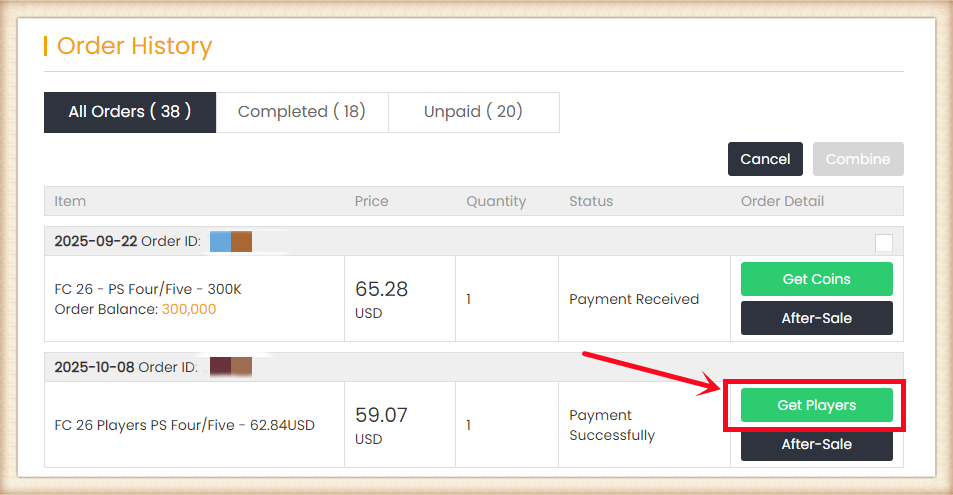The width and height of the screenshot is (953, 495).
Task: Click the Status column header
Action: [x=591, y=201]
